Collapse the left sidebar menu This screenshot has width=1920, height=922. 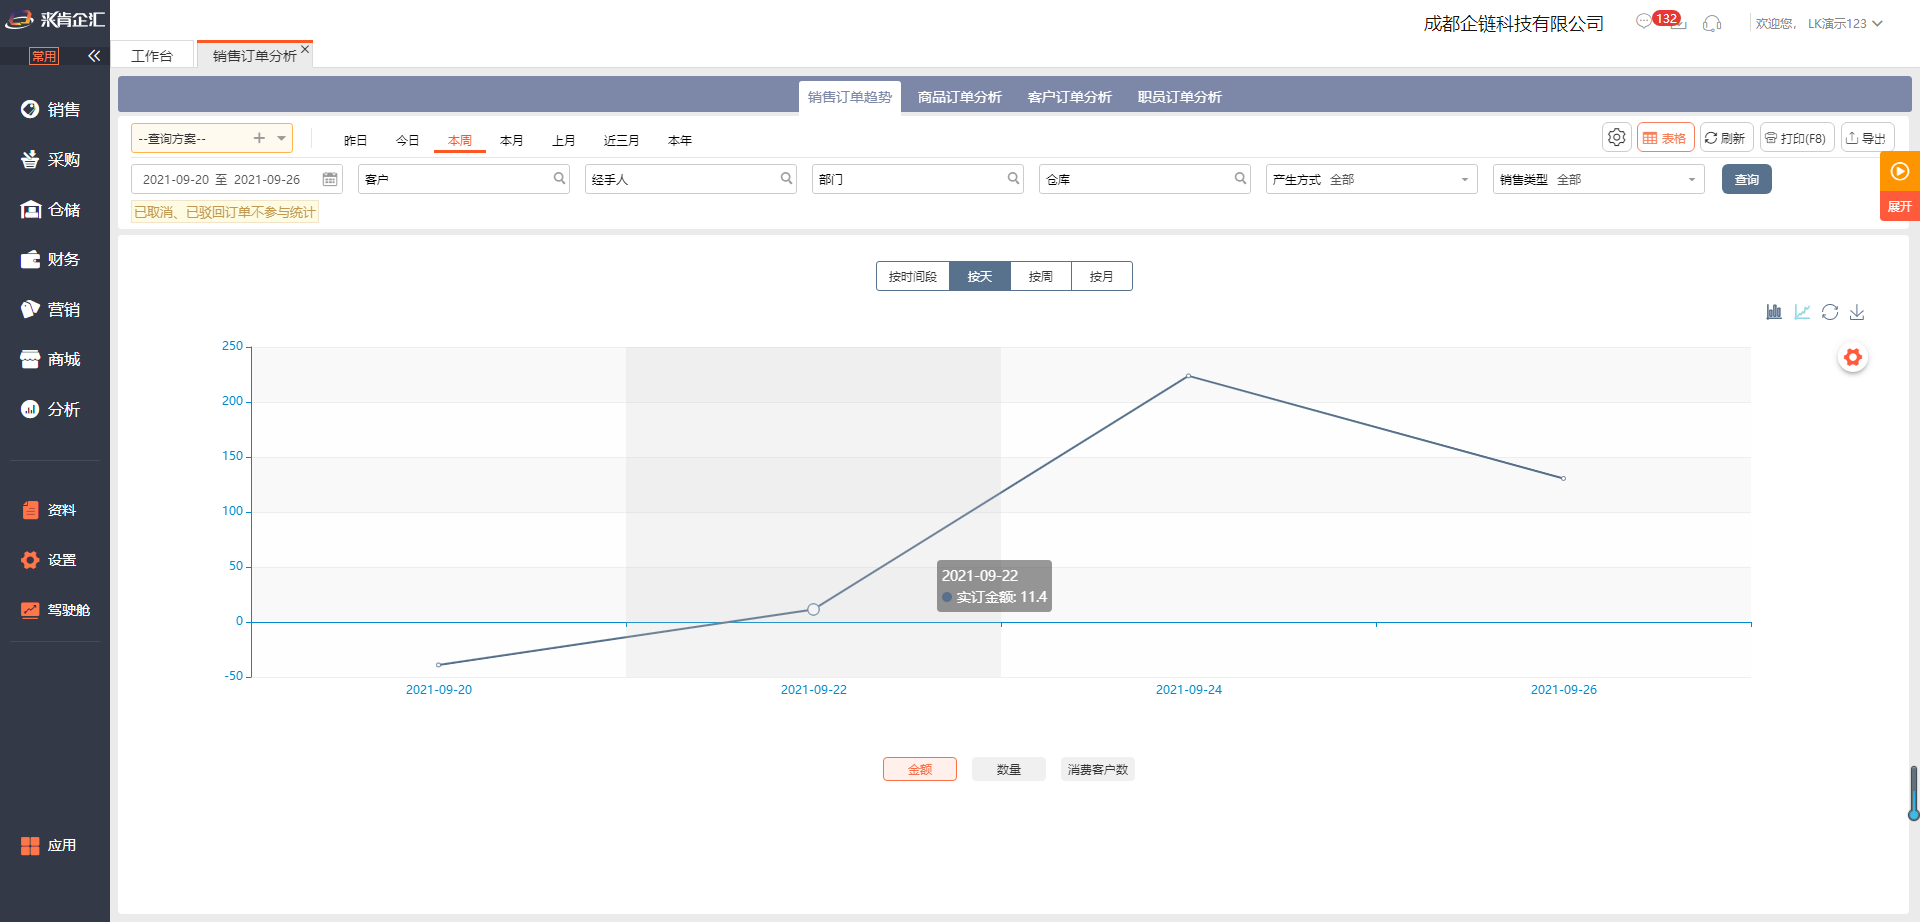94,56
